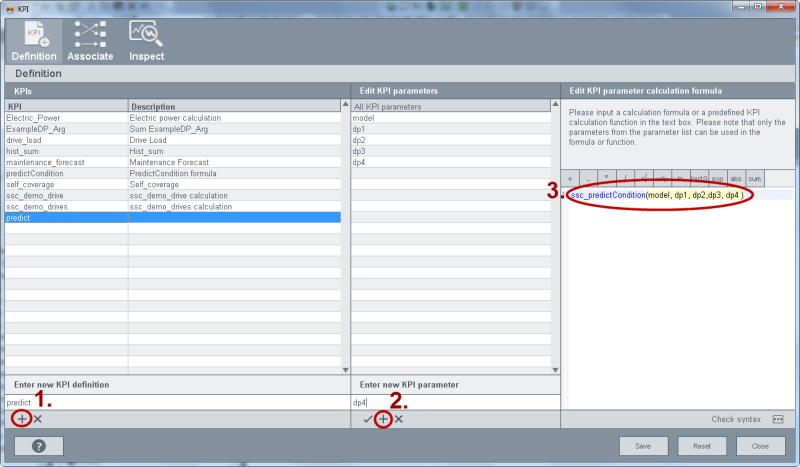Click 'ssc_demo_drives calculation' description cell
The width and height of the screenshot is (800, 467).
[234, 207]
